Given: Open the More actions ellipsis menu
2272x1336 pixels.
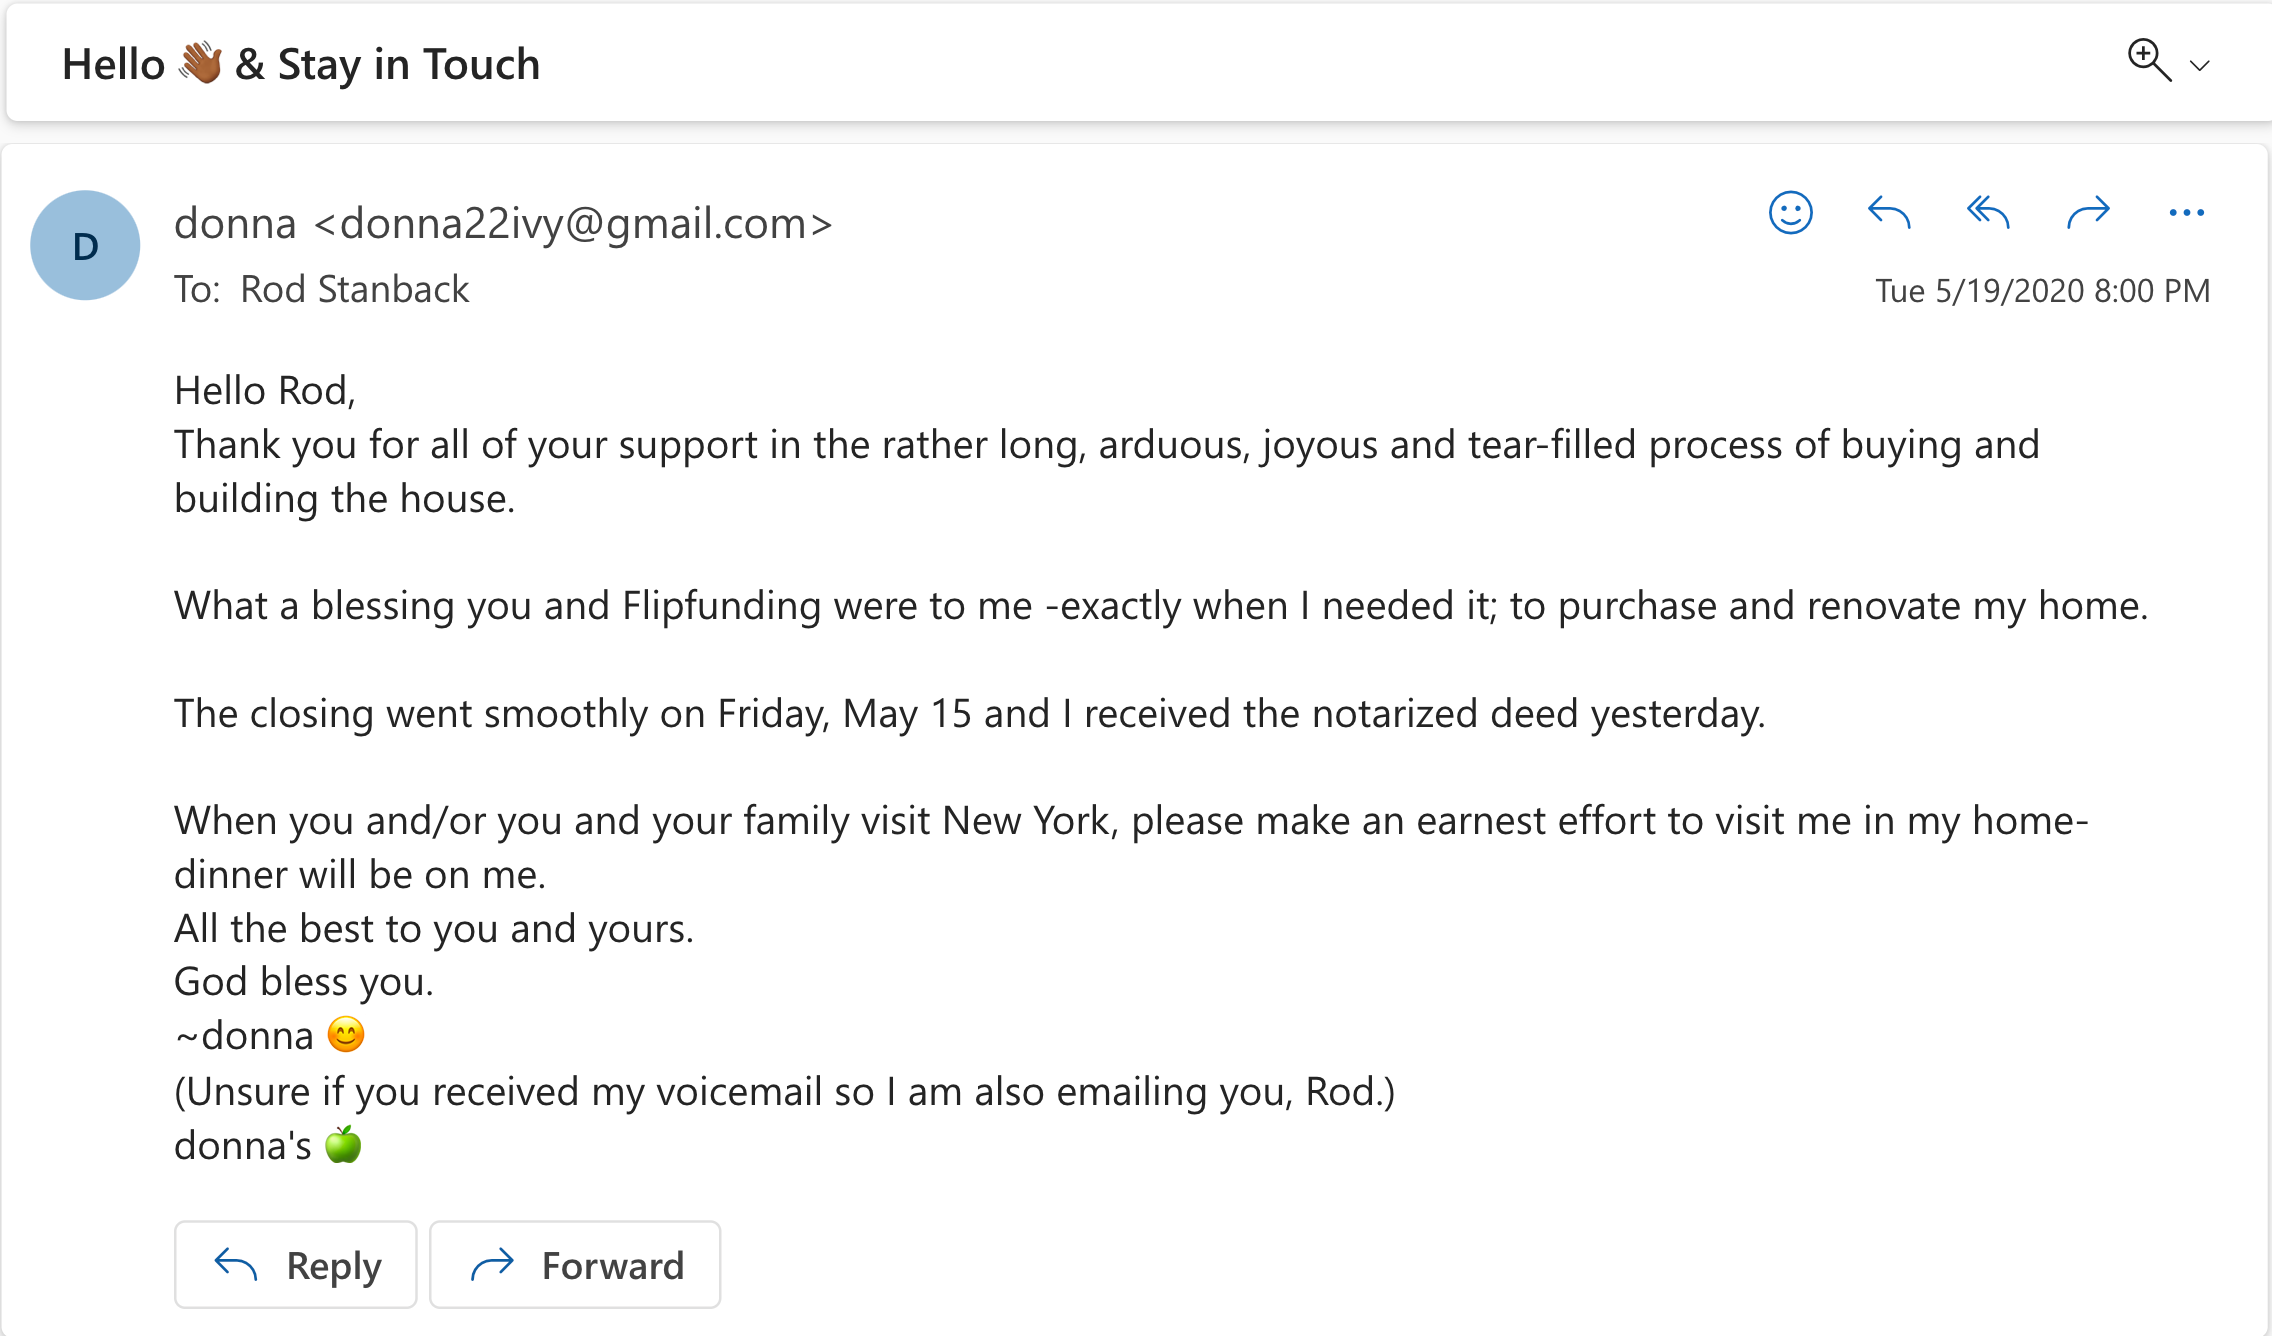Looking at the screenshot, I should pos(2186,212).
